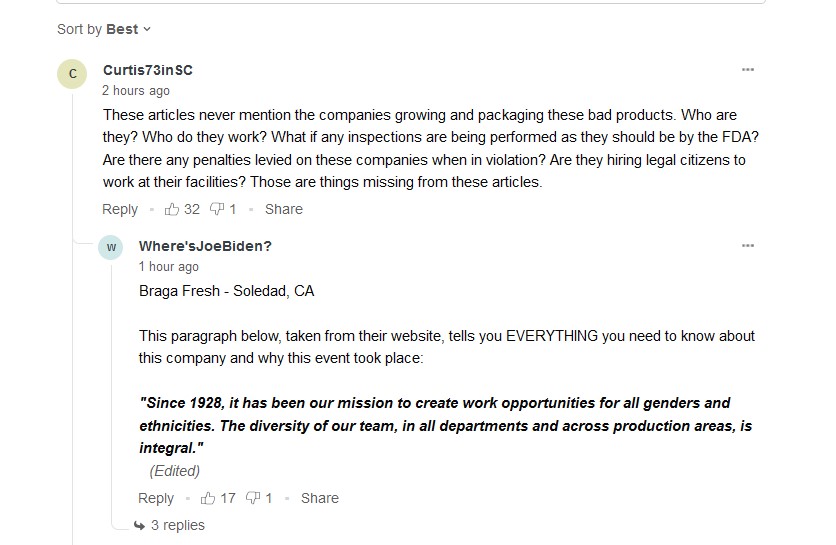Dislike the Curtis73inSC comment with the thumbs down
The height and width of the screenshot is (545, 836).
coord(217,209)
